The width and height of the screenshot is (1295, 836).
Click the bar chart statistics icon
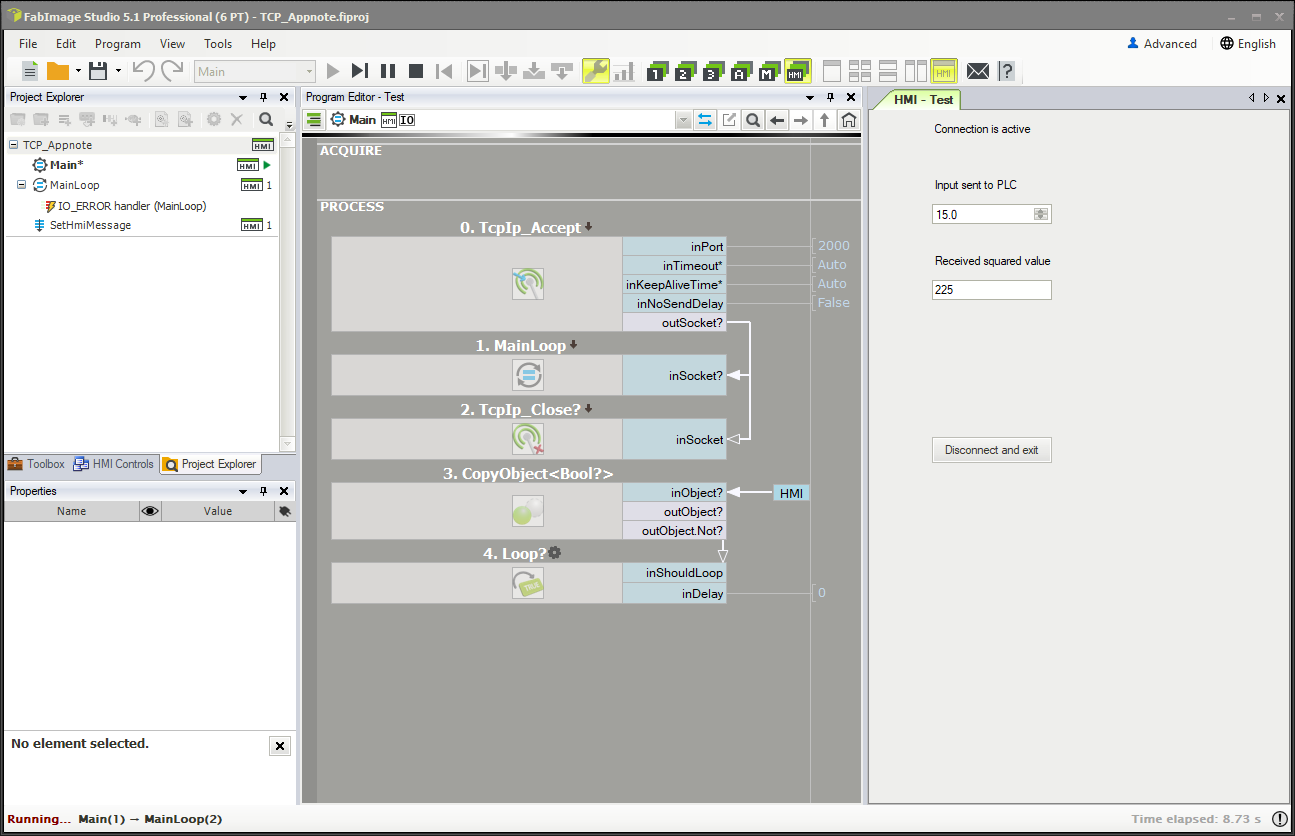click(x=624, y=71)
